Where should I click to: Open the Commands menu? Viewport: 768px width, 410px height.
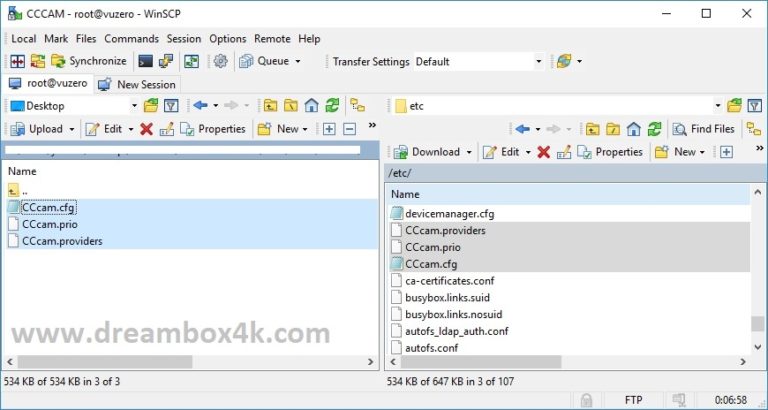coord(131,39)
